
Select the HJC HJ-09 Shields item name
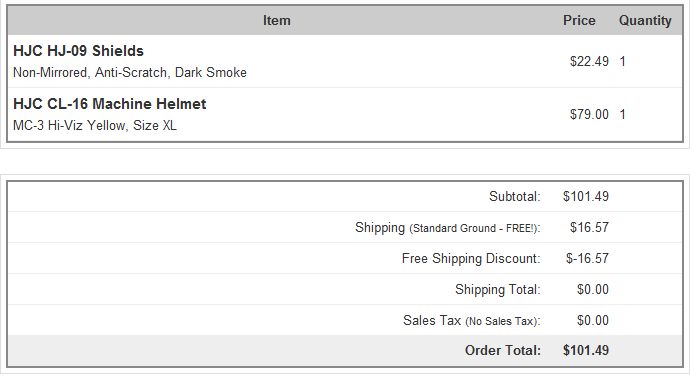[78, 51]
